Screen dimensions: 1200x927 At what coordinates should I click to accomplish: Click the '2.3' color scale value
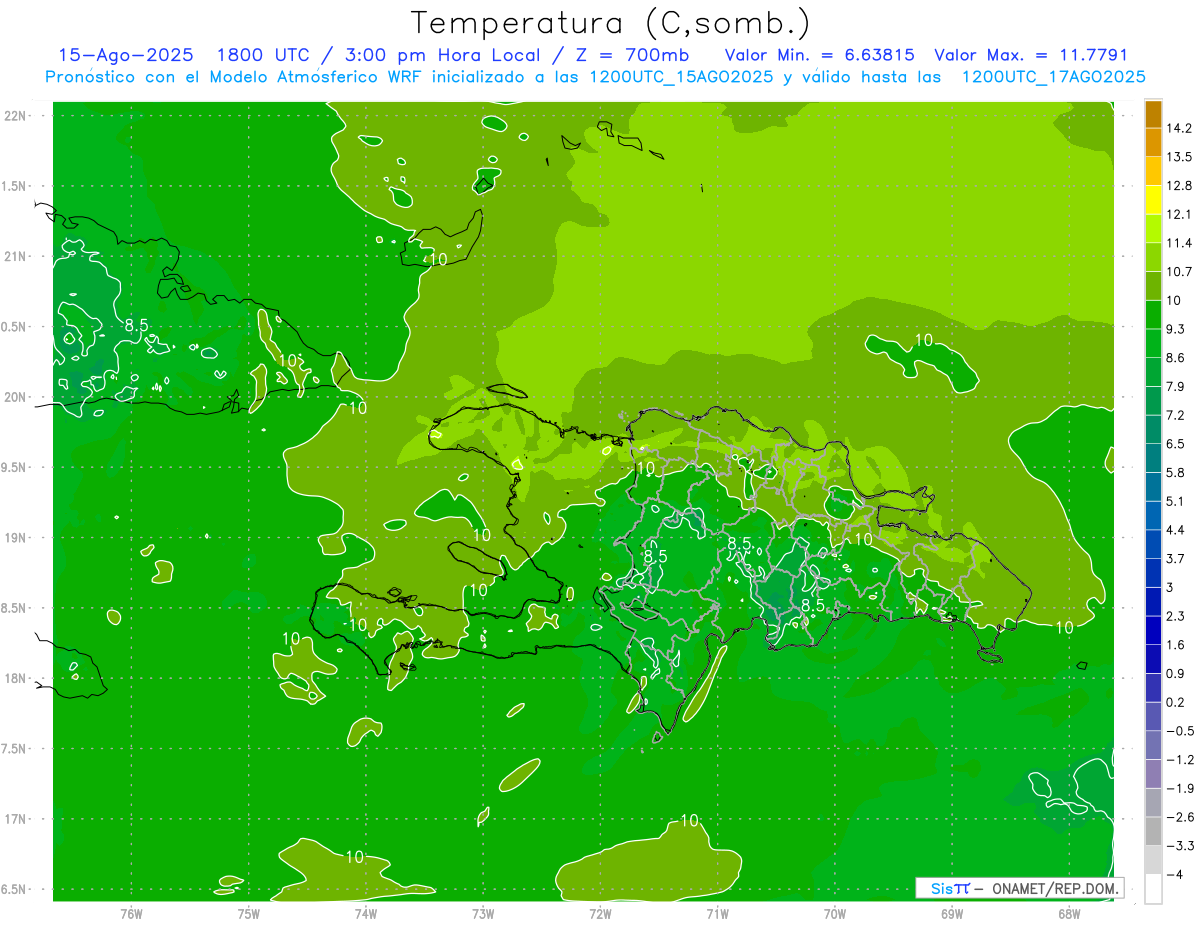pos(1176,616)
